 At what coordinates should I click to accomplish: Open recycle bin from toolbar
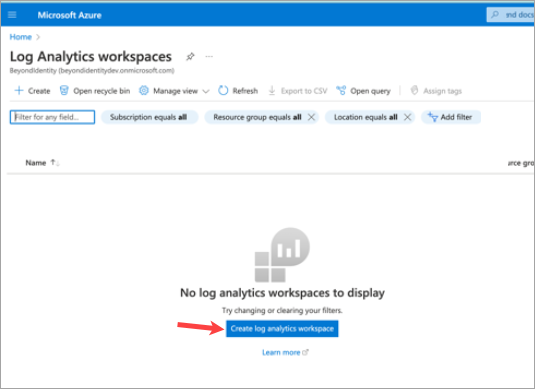95,91
